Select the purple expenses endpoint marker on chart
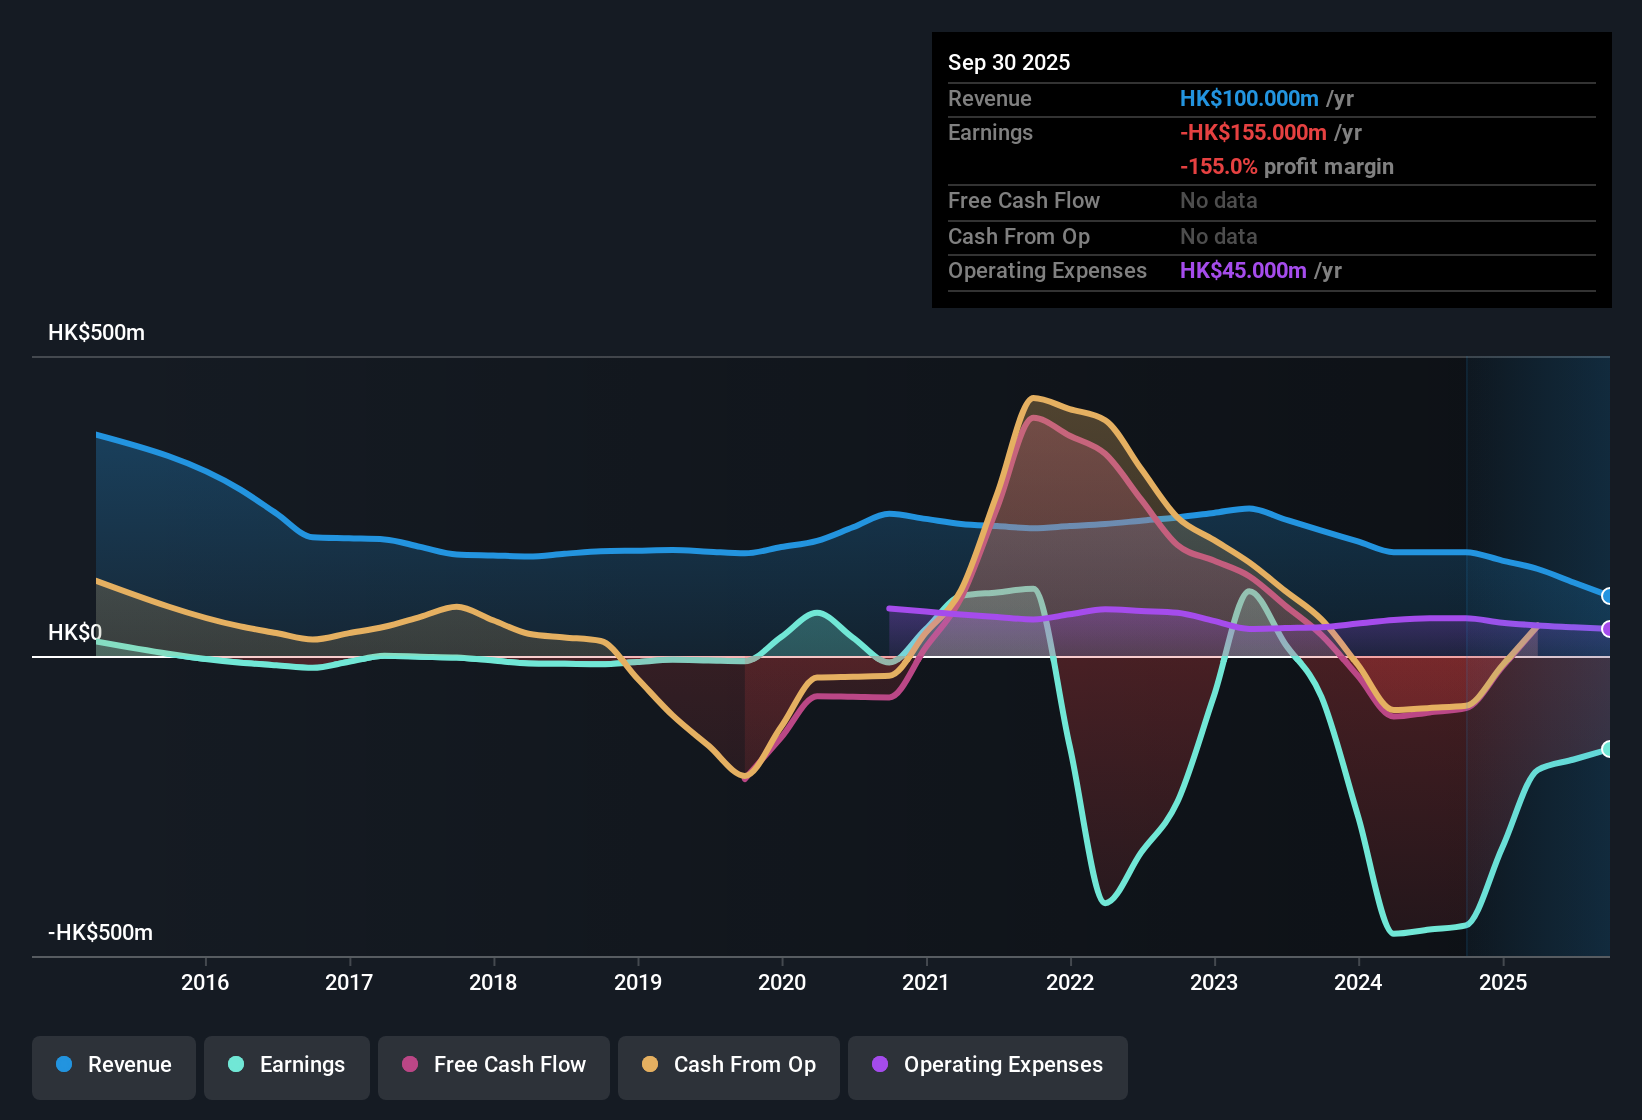The image size is (1642, 1120). [x=1608, y=630]
